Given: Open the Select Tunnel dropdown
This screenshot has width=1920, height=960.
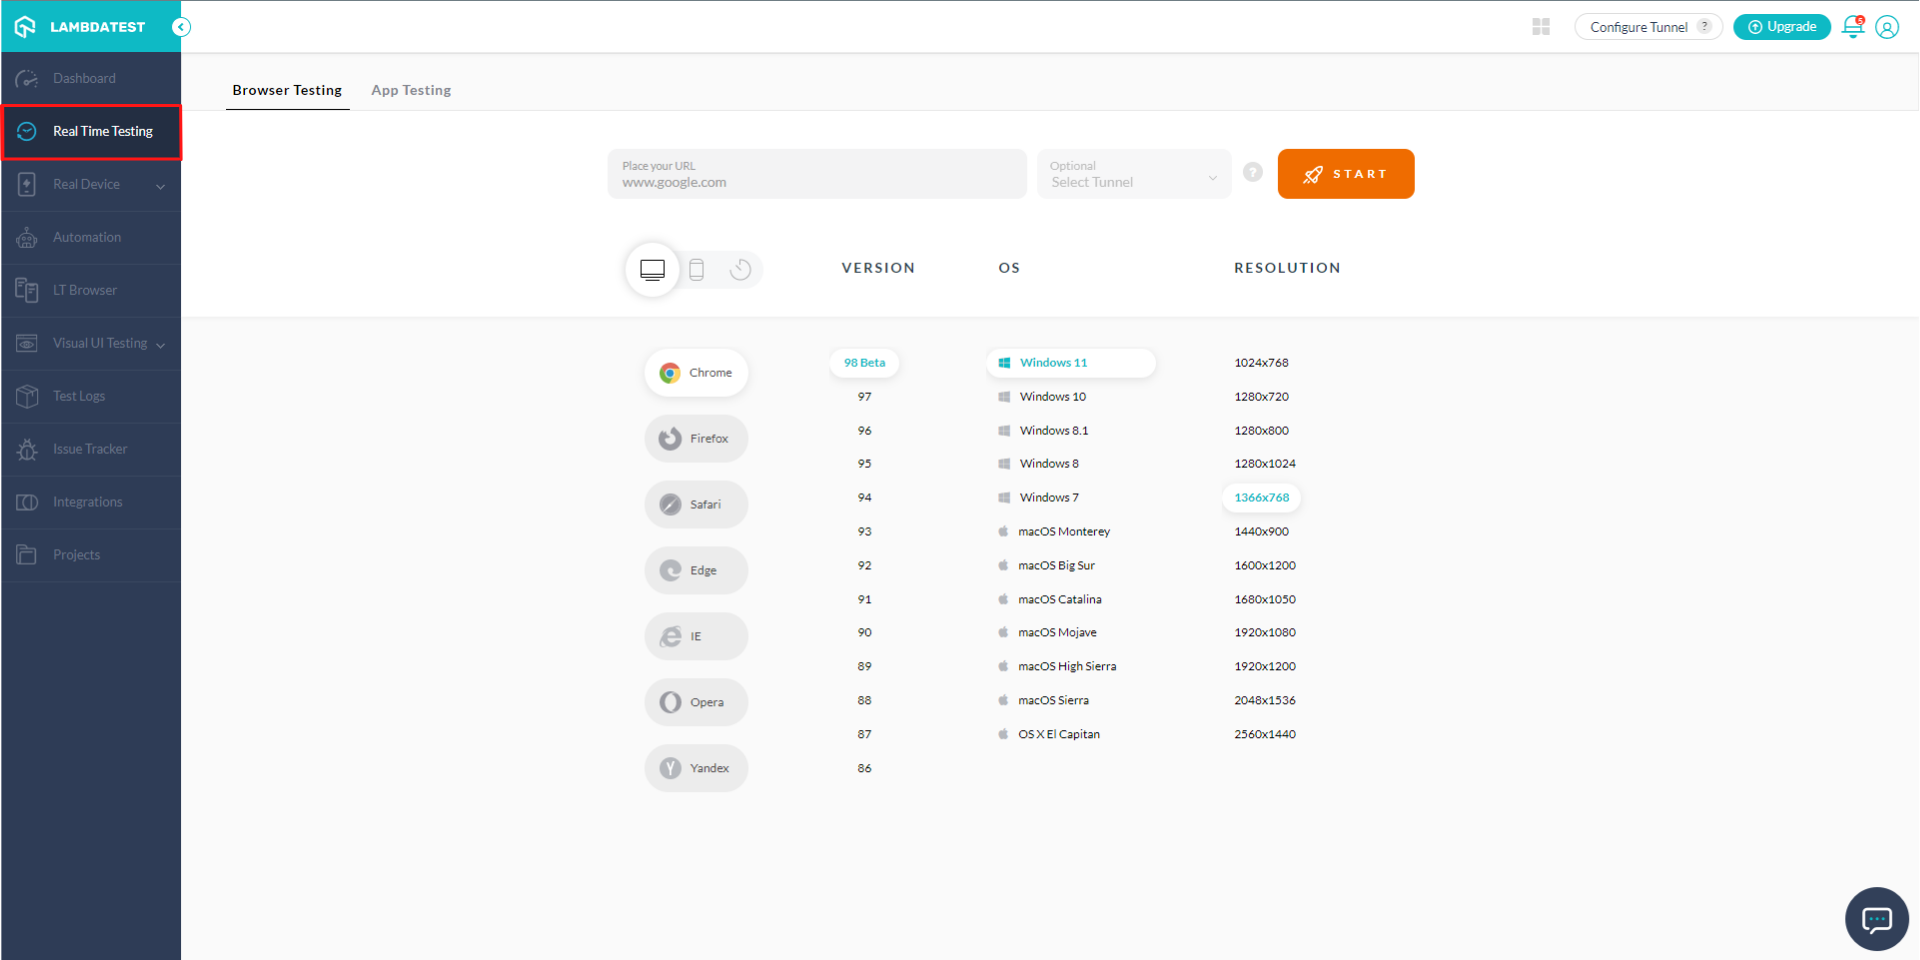Looking at the screenshot, I should (x=1133, y=175).
